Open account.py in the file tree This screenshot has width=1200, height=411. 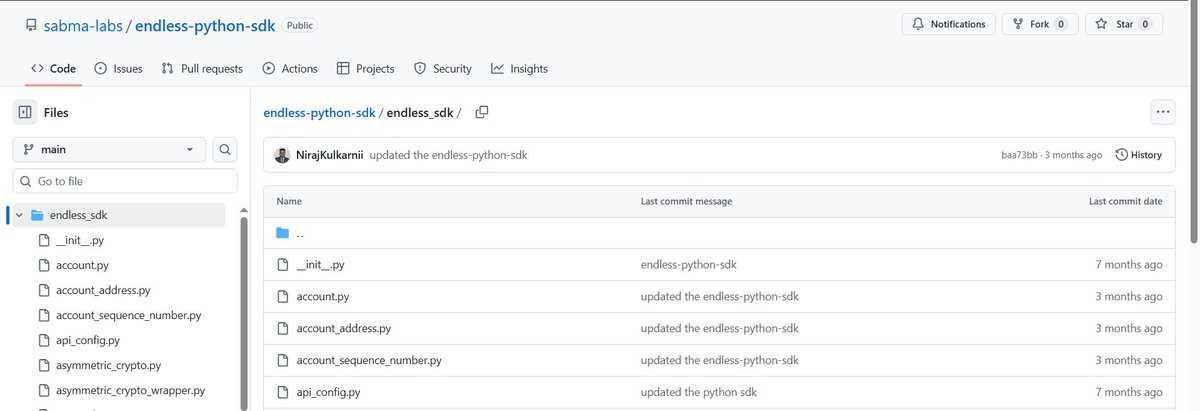[82, 265]
